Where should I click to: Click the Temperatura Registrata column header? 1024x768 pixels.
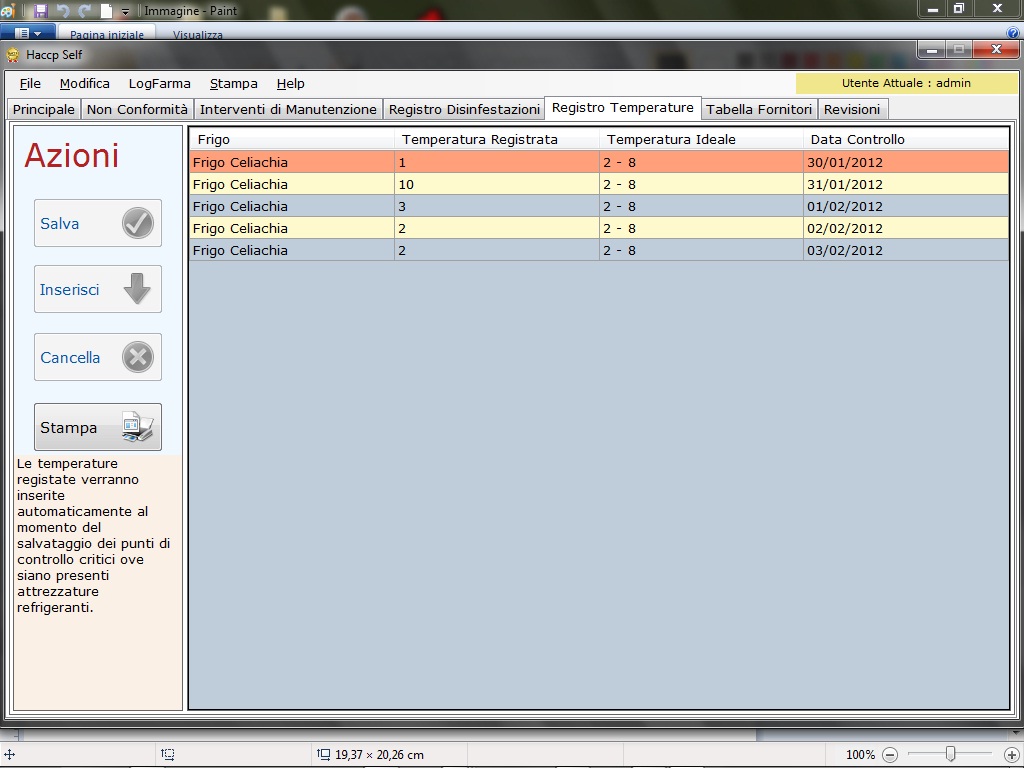(x=480, y=139)
